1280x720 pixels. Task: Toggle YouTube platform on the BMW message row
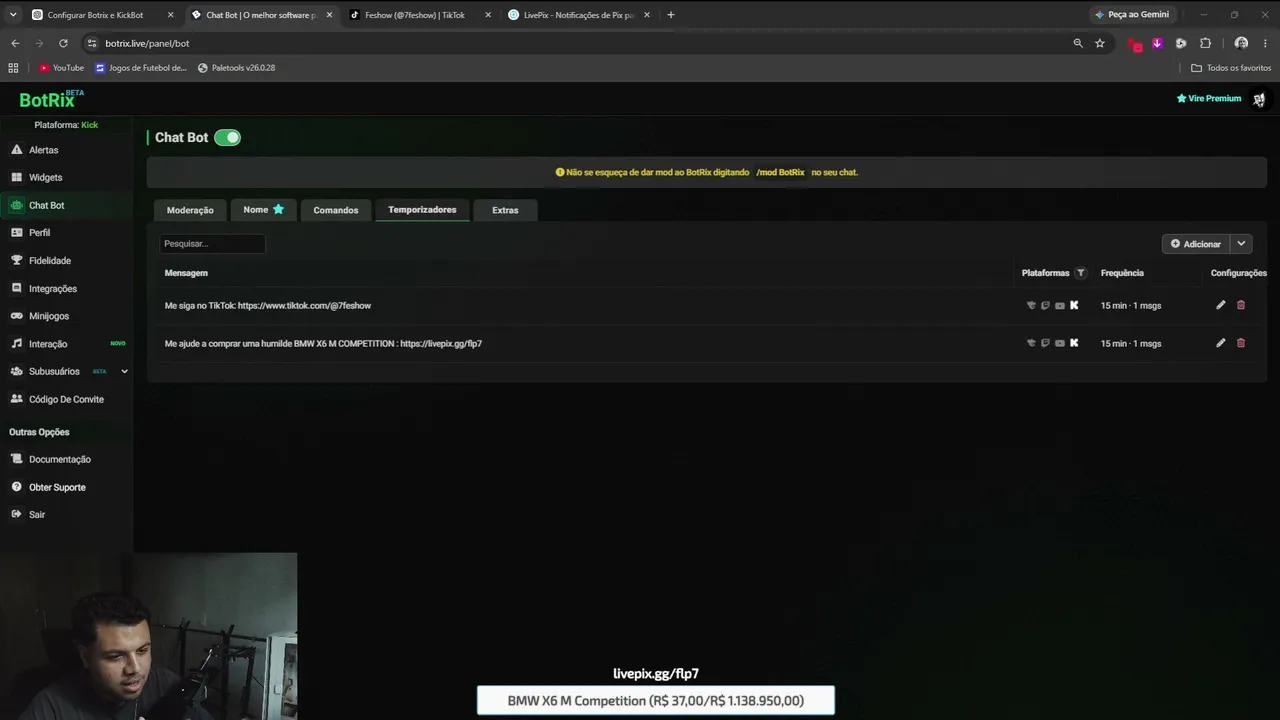tap(1060, 343)
